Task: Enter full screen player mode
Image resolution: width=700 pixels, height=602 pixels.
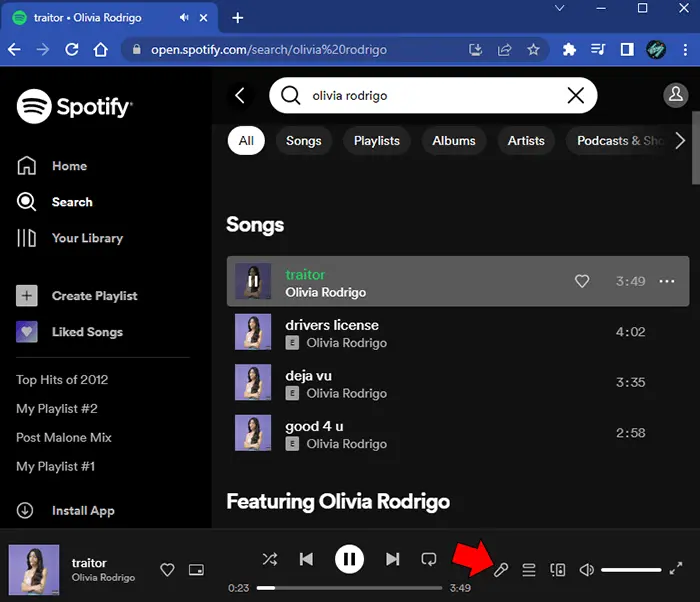Action: pos(676,568)
